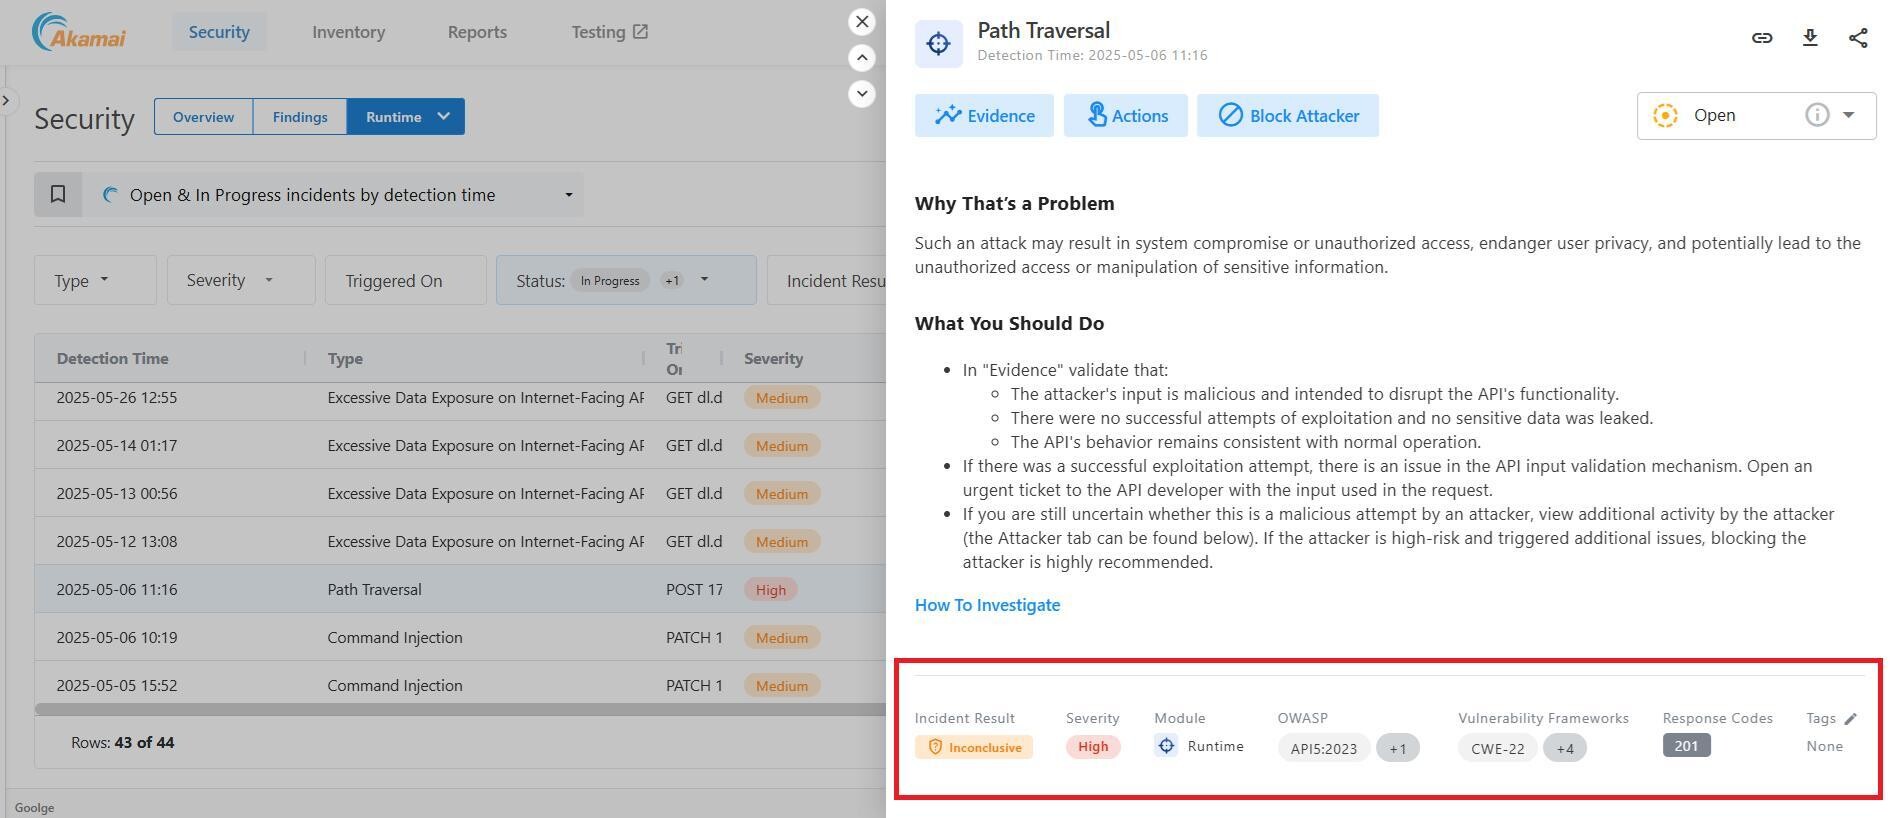Click the bookmark icon for saved views

[58, 195]
